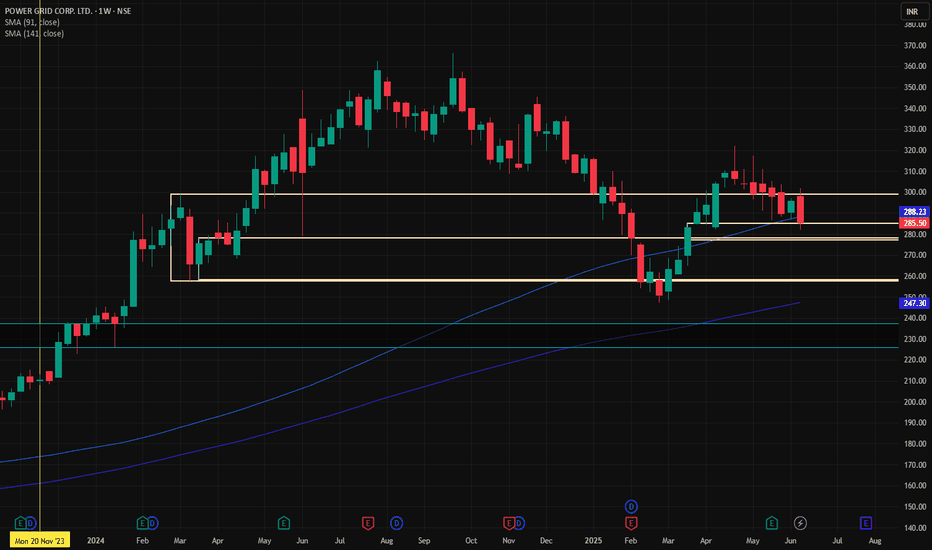The width and height of the screenshot is (932, 550).
Task: Open the lightning bolt news icon above Jun 2025
Action: pos(800,523)
